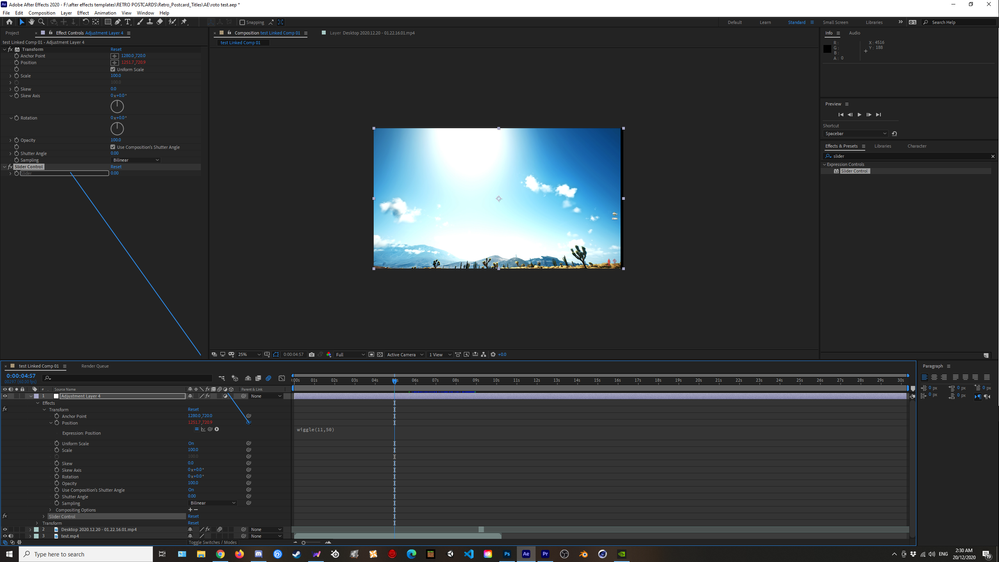Click the Home icon in the toolbar
The image size is (999, 562).
[x=9, y=22]
